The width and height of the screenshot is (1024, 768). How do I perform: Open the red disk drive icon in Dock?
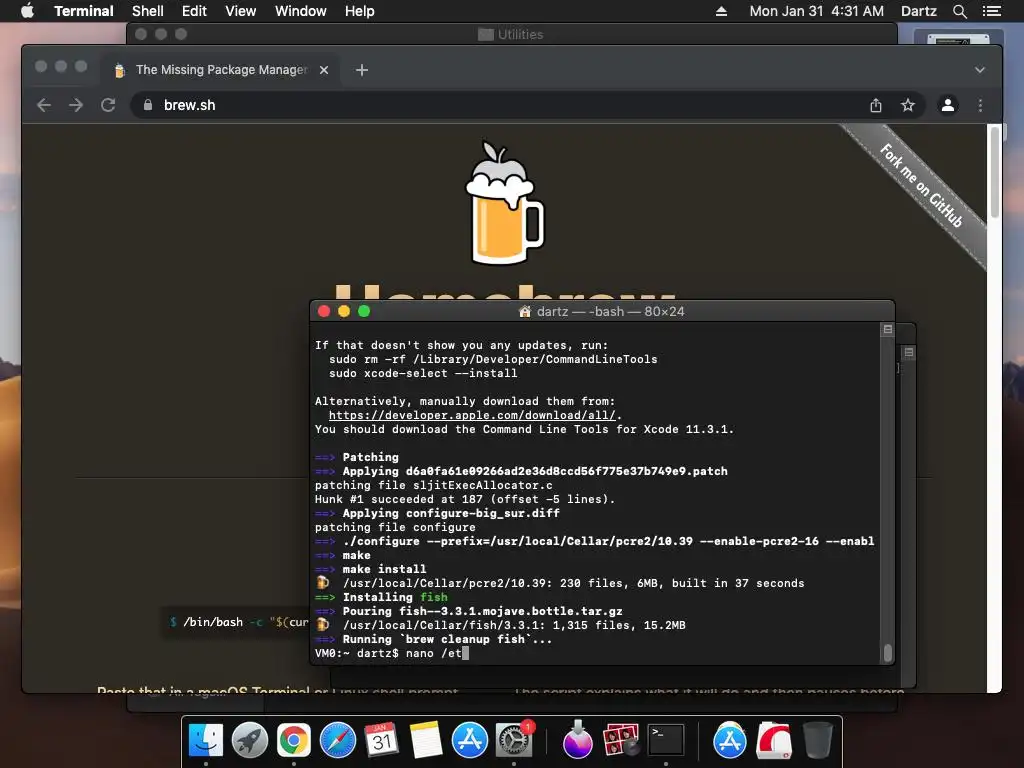tap(774, 740)
